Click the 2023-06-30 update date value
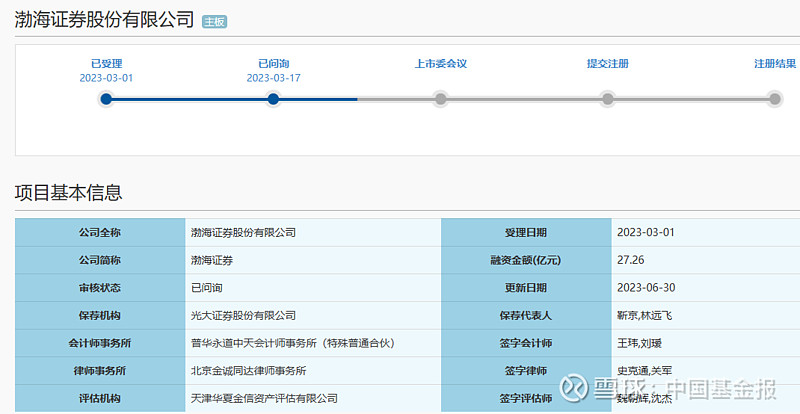Viewport: 800px width, 414px height. point(646,287)
